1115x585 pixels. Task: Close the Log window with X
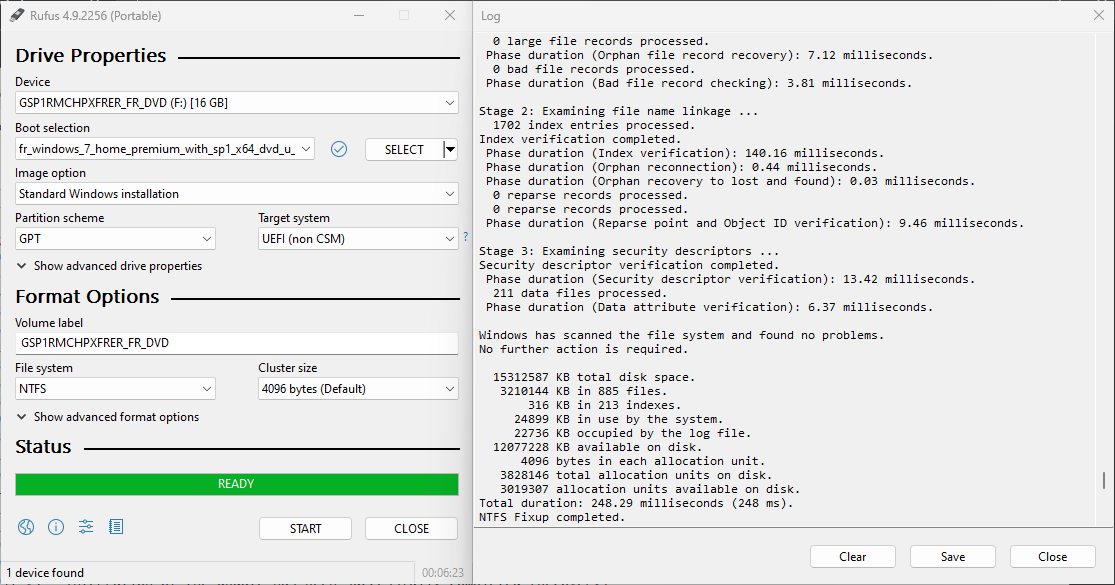coord(1099,15)
